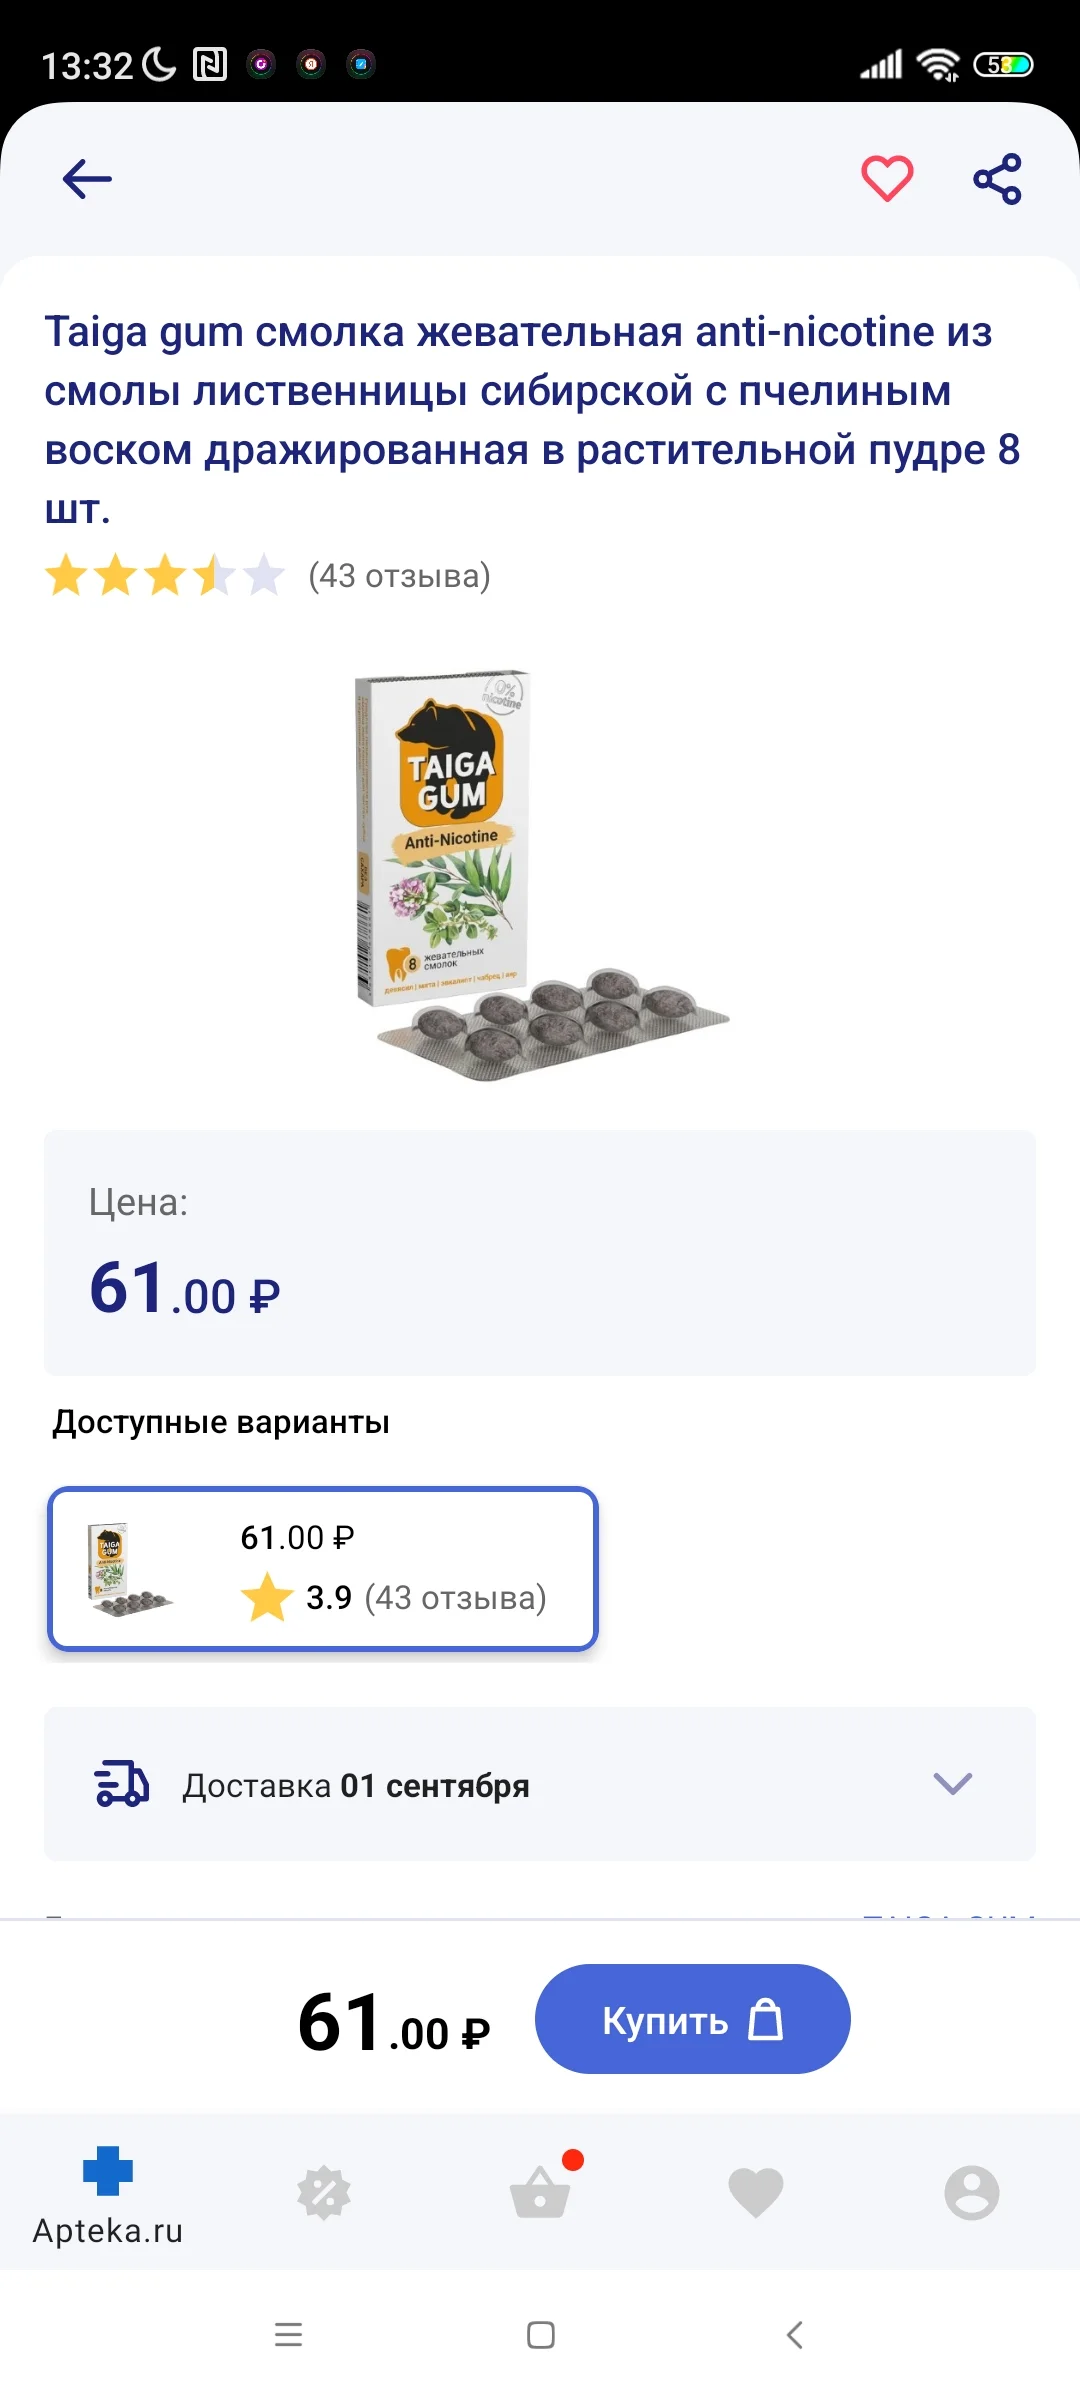Go to the favorites tab
The height and width of the screenshot is (2400, 1080).
756,2193
